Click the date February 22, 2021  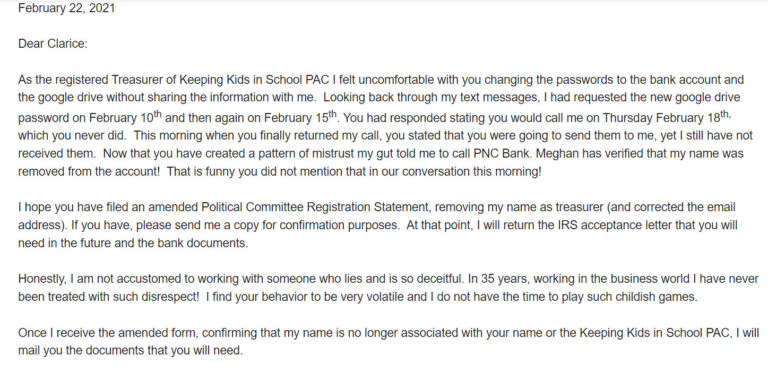point(67,8)
